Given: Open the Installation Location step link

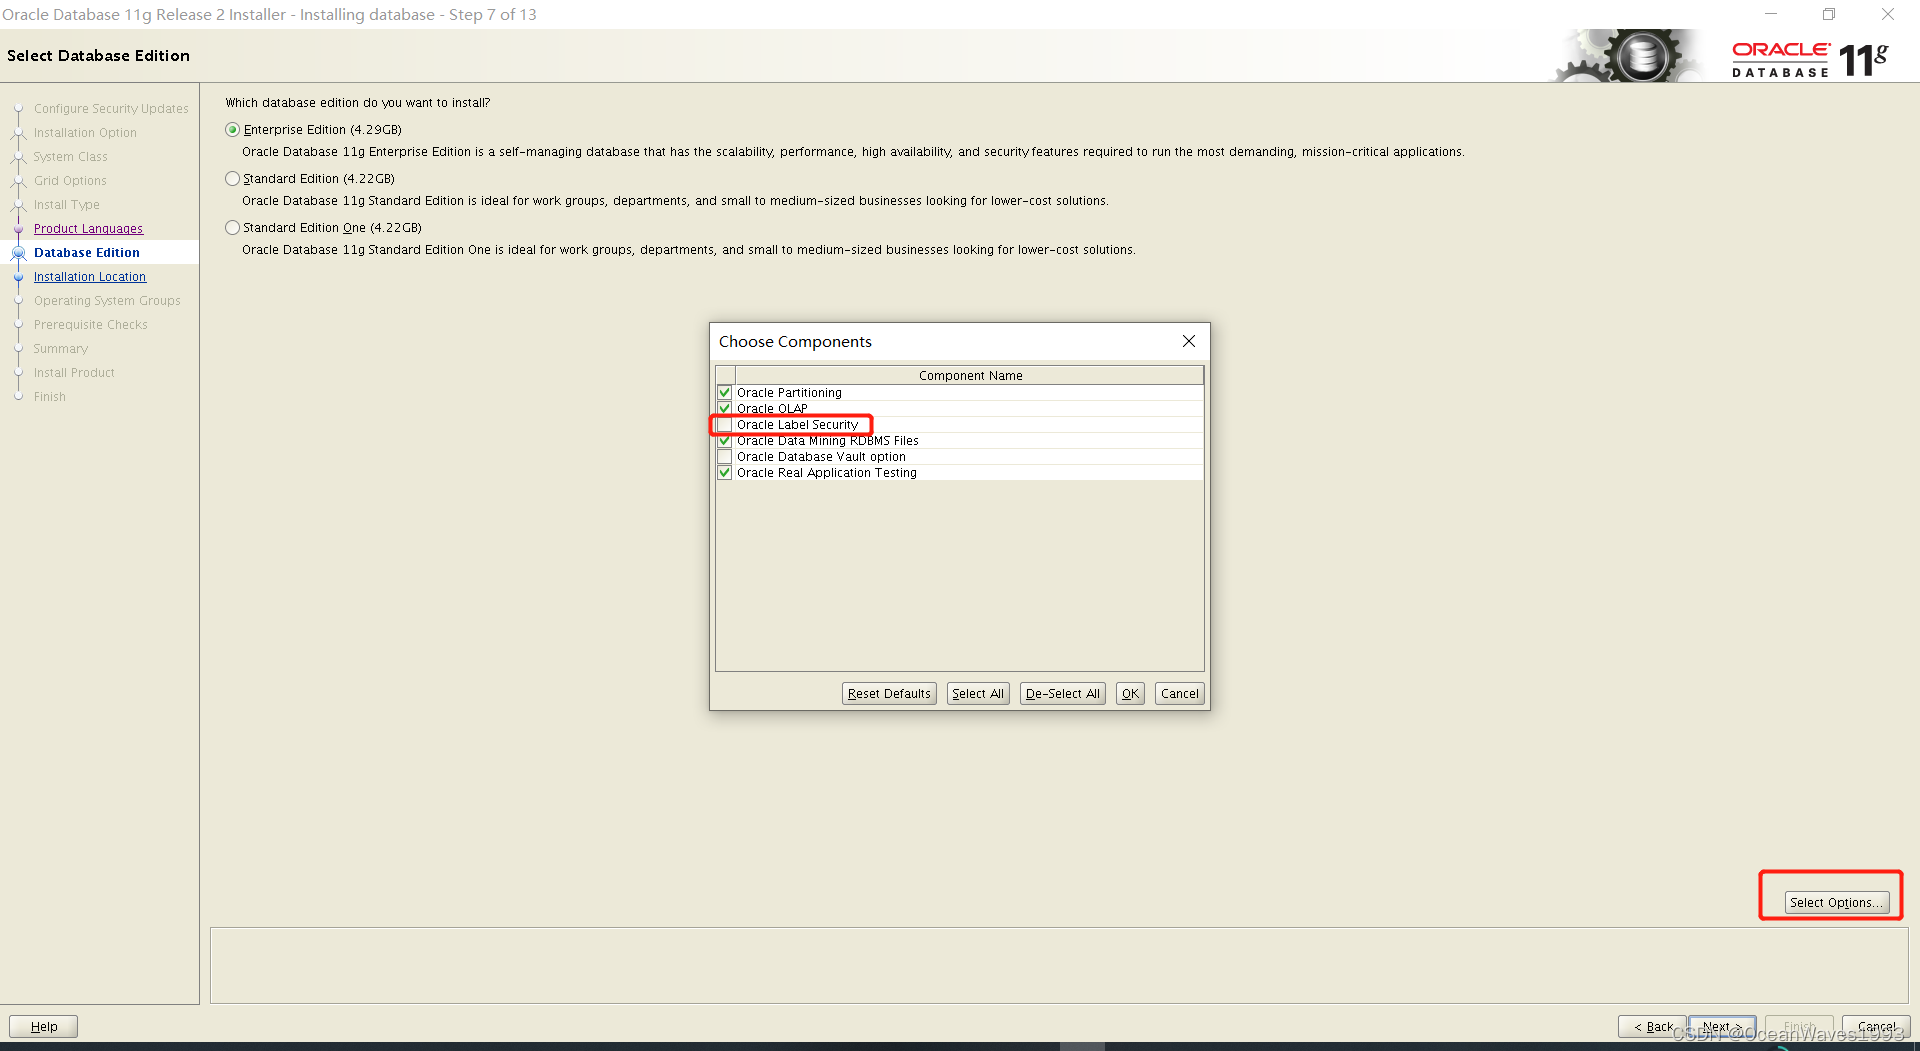Looking at the screenshot, I should 90,277.
